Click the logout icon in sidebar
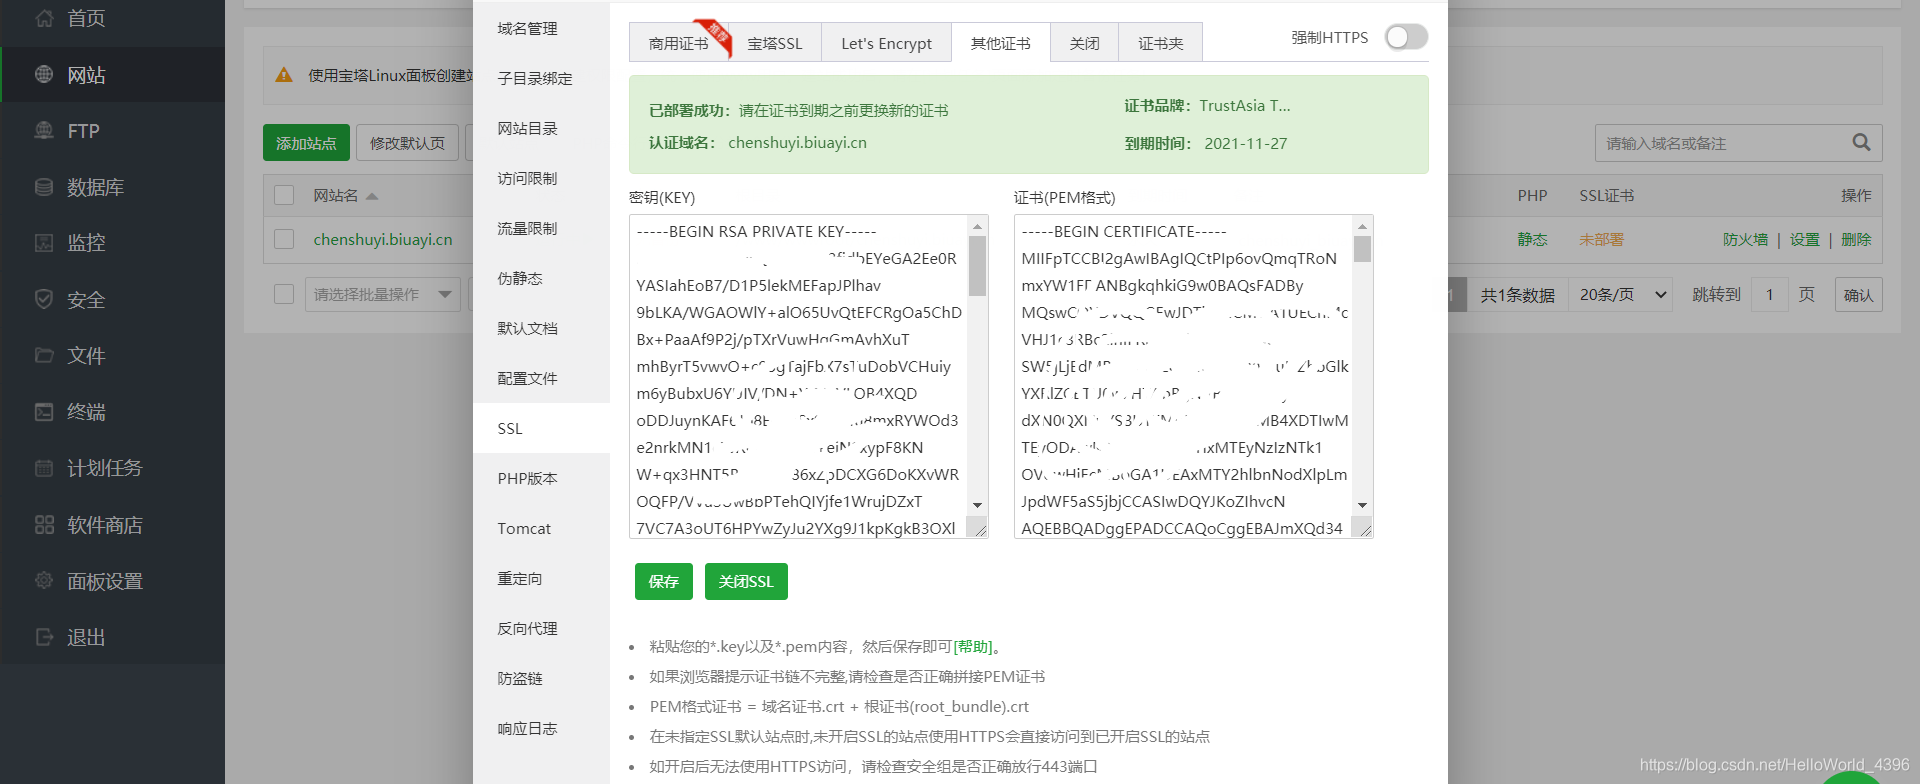This screenshot has width=1920, height=784. (44, 637)
